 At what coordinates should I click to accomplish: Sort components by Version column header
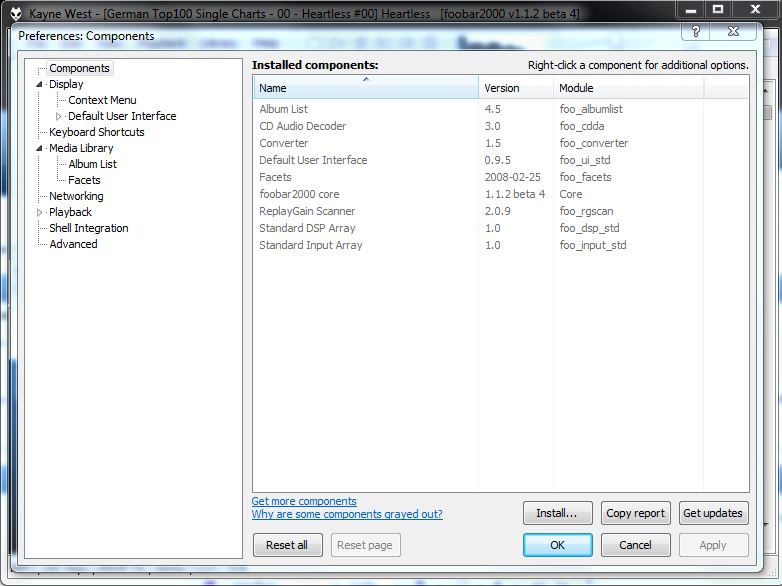coord(516,88)
